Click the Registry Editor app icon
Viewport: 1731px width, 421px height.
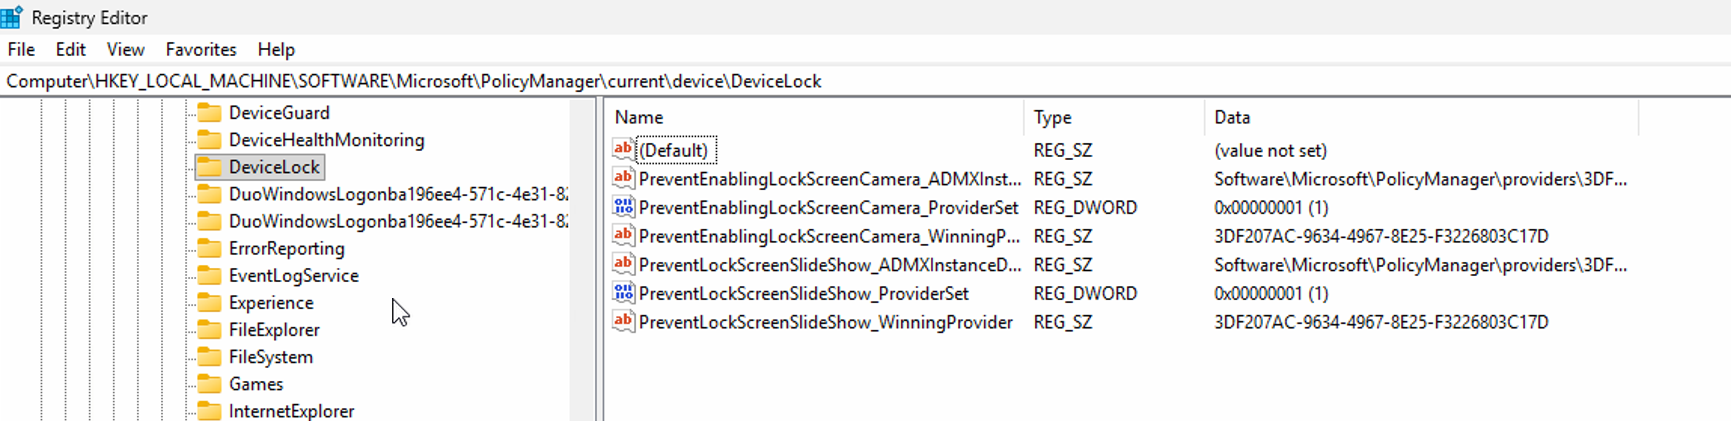[12, 17]
